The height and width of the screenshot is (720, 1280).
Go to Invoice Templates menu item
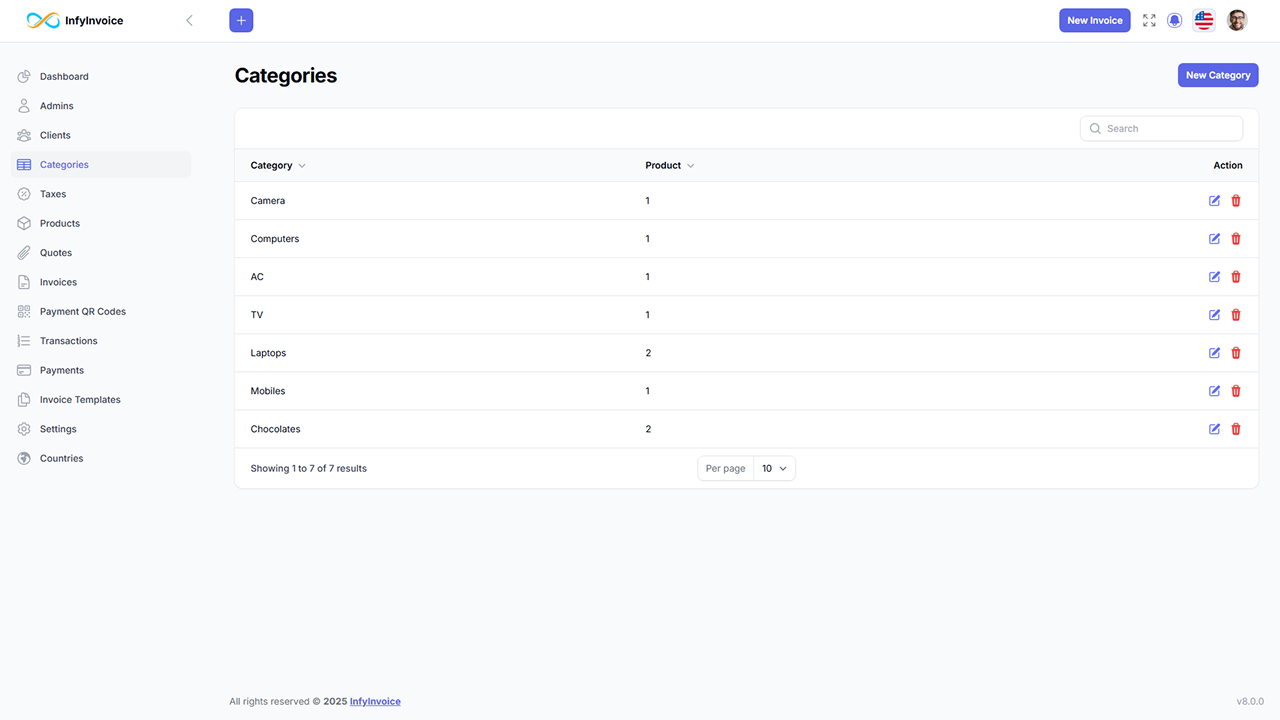(x=80, y=400)
